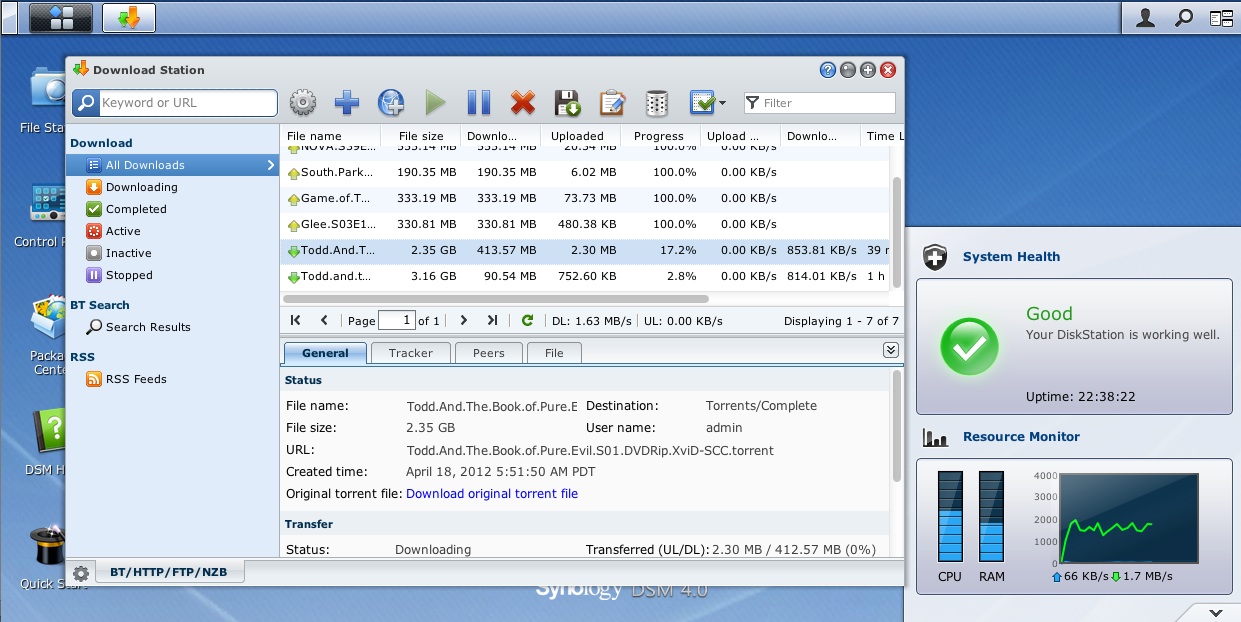Click the floppy disk save destination icon
Image resolution: width=1241 pixels, height=622 pixels.
[567, 102]
